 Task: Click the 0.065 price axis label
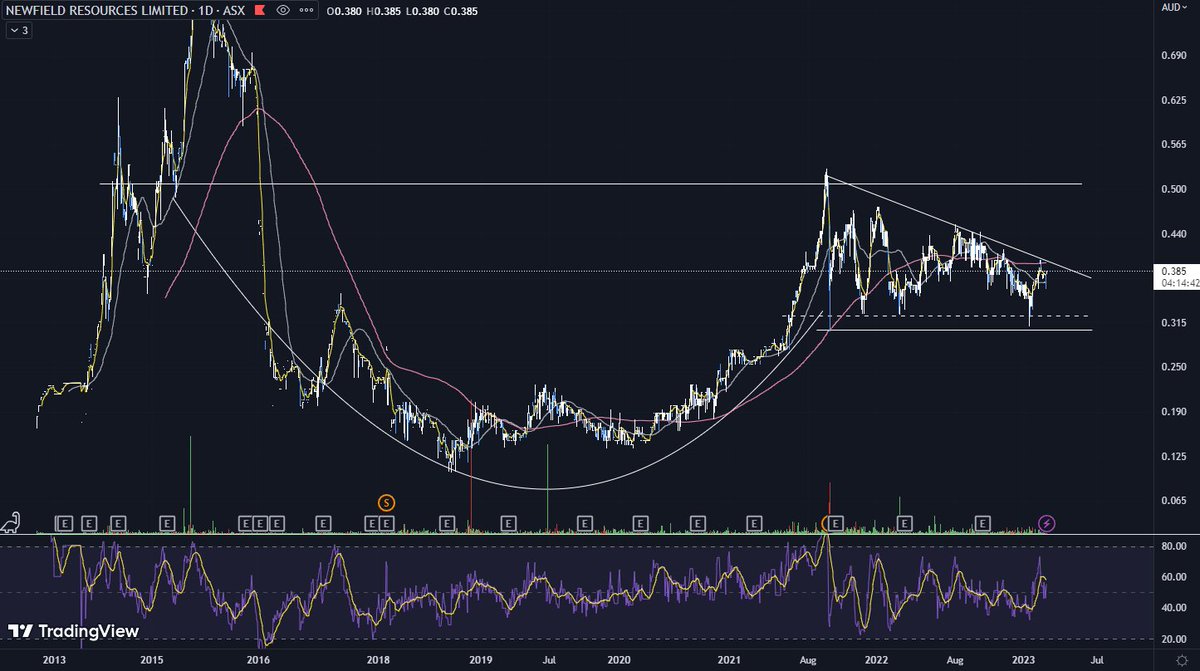tap(1172, 501)
